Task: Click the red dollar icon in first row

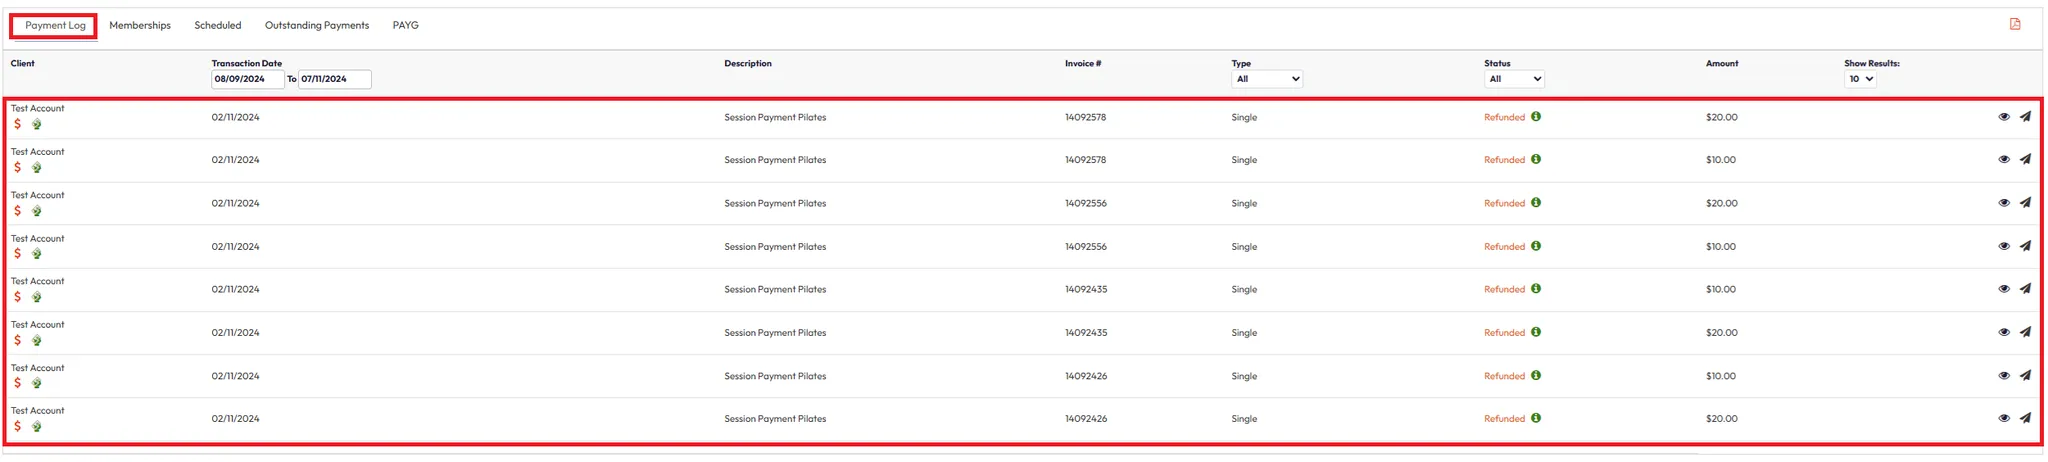Action: point(17,124)
